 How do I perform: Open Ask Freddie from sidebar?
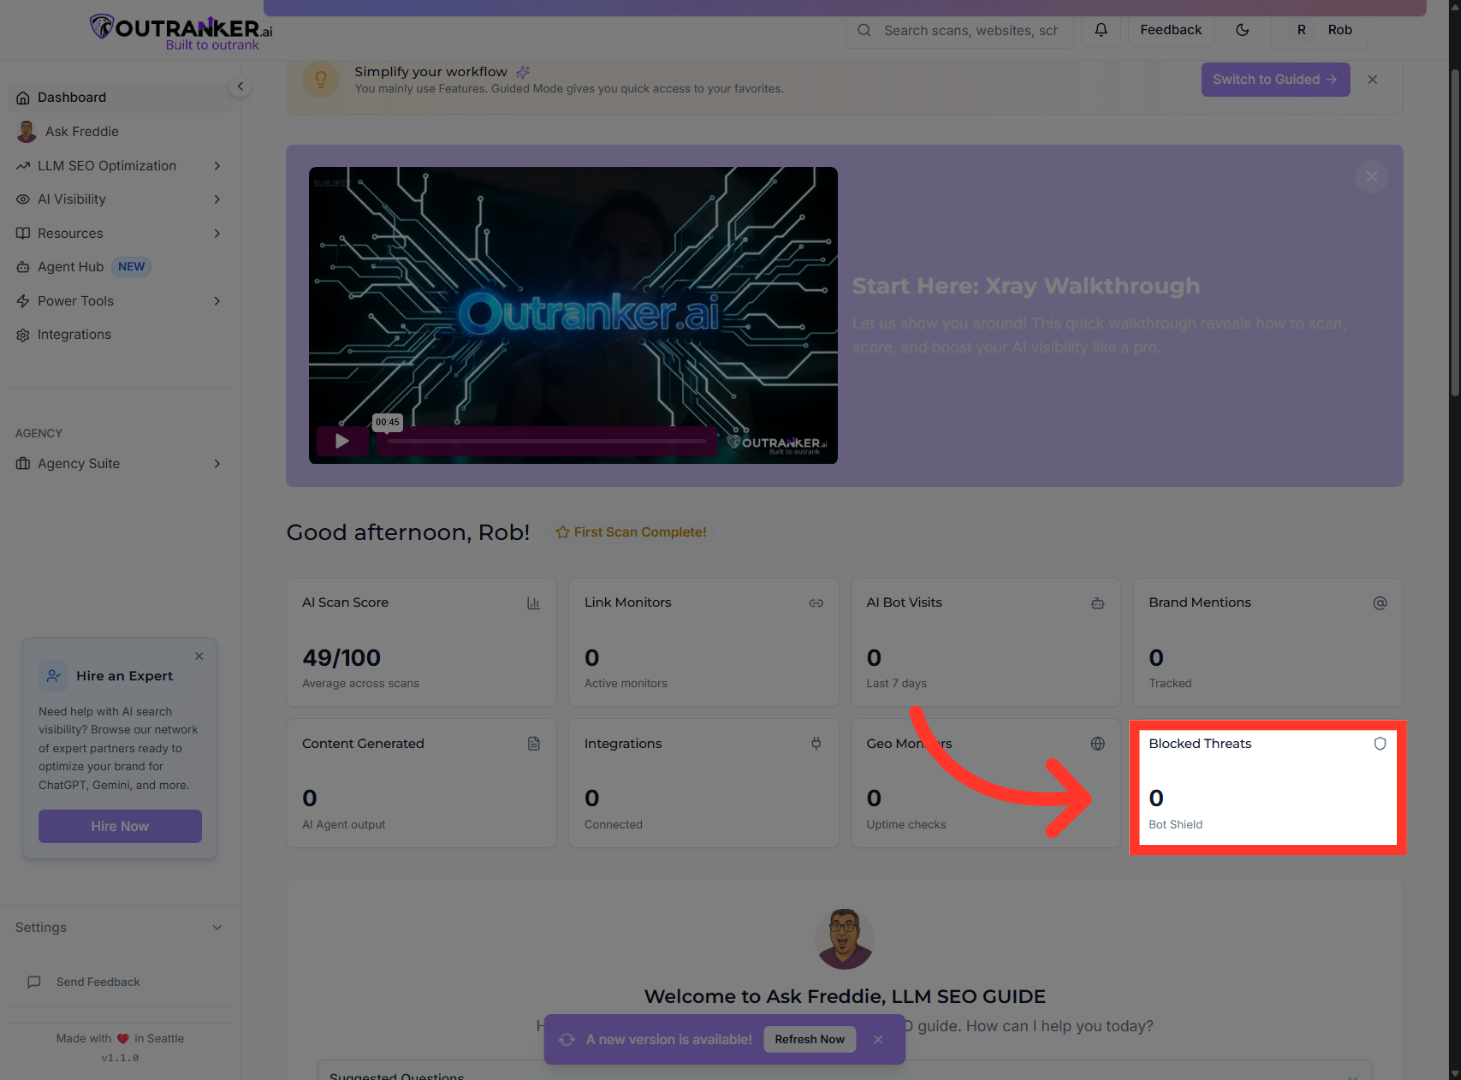coord(82,132)
